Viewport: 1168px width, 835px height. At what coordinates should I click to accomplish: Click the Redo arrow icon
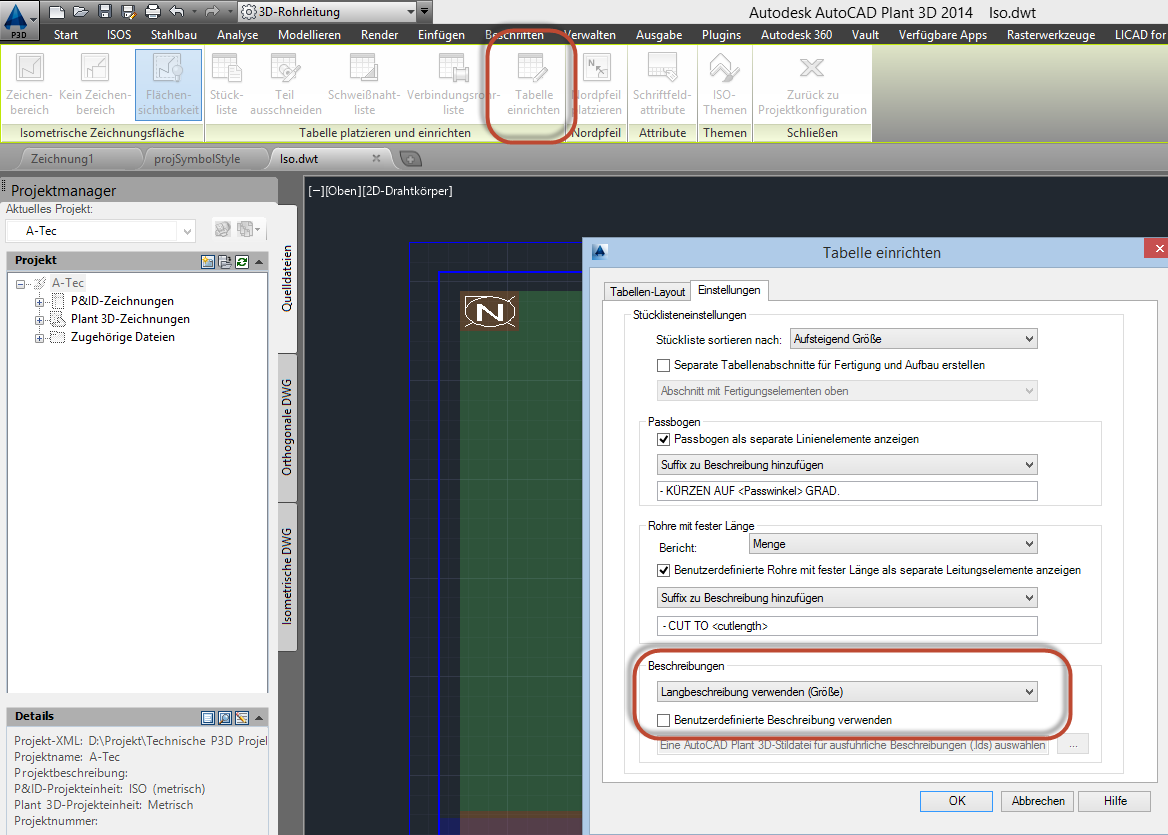pyautogui.click(x=212, y=11)
